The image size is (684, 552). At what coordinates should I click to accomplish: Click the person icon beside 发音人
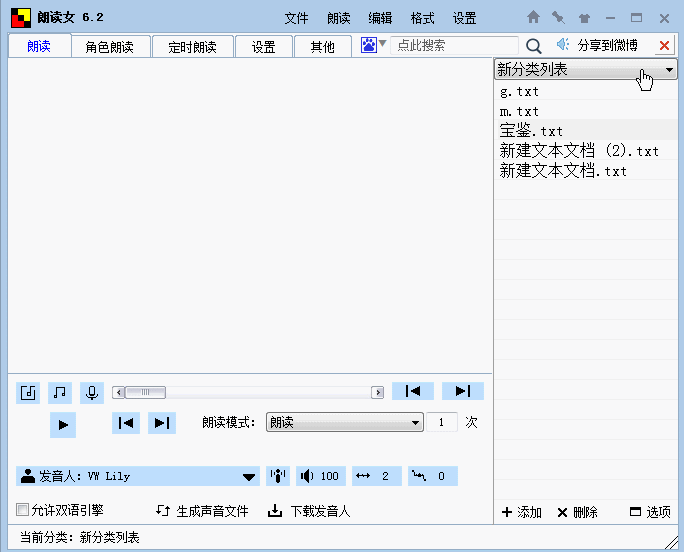point(28,476)
